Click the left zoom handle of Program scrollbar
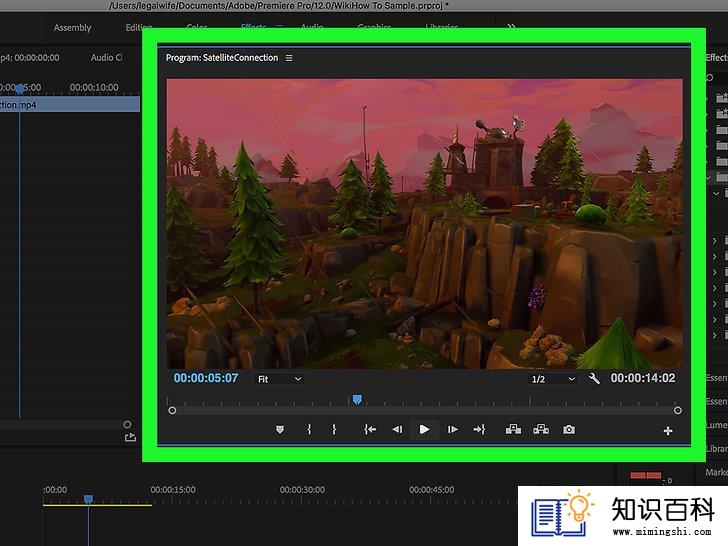The width and height of the screenshot is (728, 546). (172, 410)
